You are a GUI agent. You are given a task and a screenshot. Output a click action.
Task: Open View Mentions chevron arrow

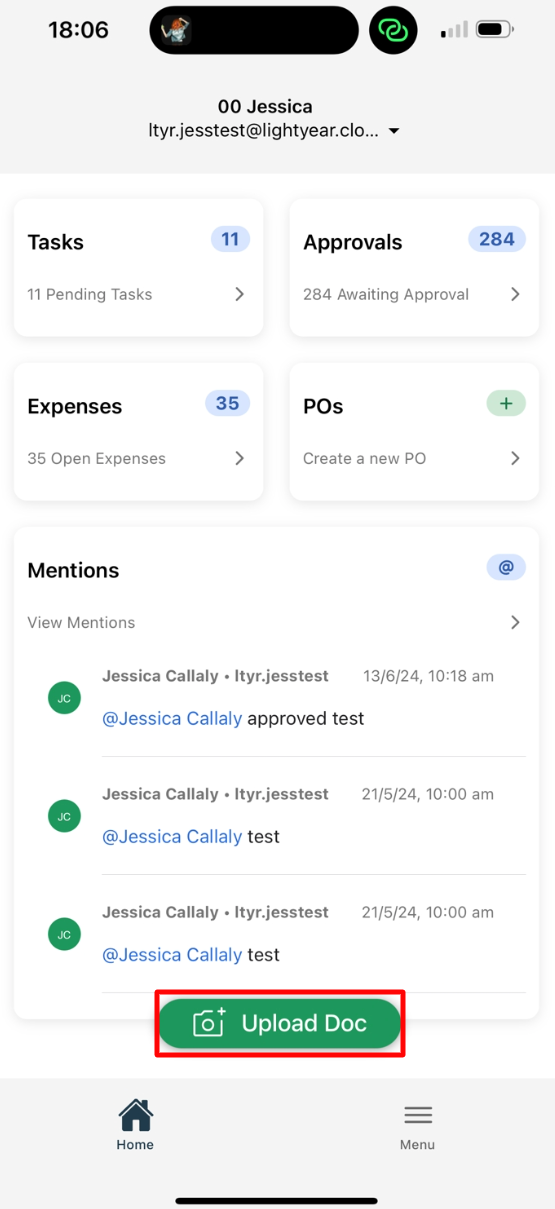tap(515, 622)
